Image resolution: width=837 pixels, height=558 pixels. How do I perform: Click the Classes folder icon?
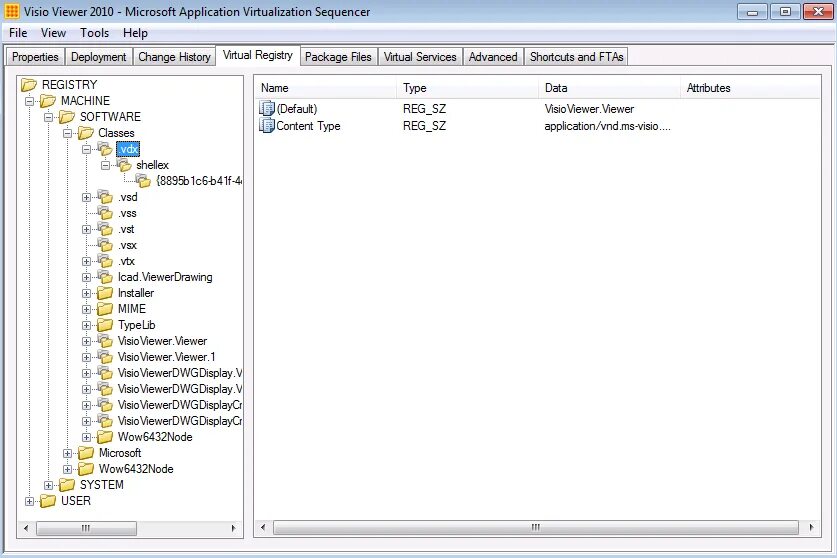tap(86, 133)
